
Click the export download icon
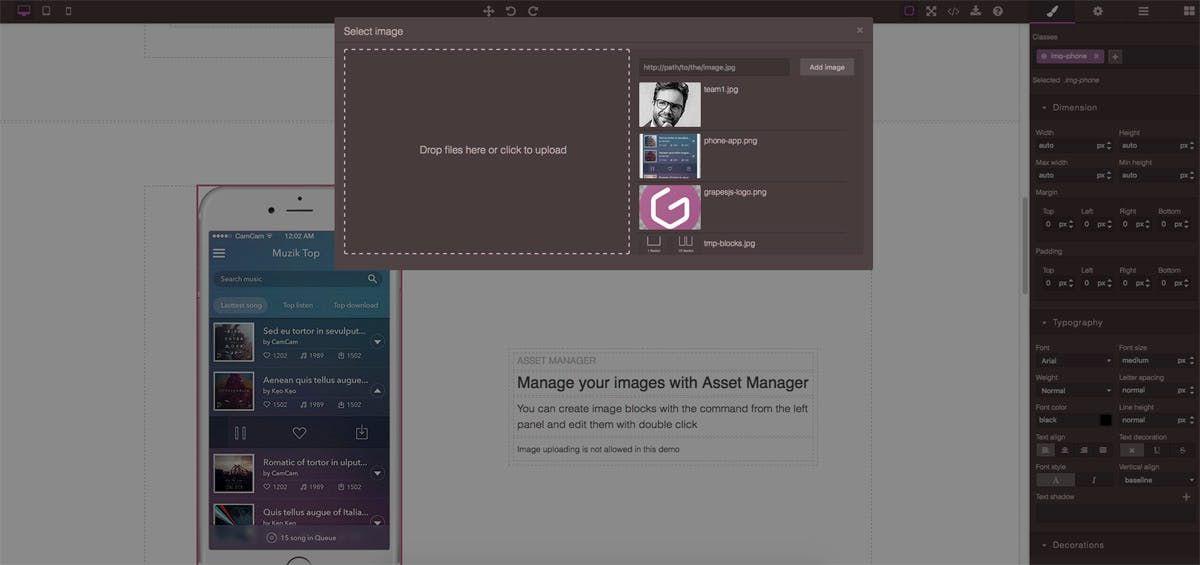(x=976, y=11)
